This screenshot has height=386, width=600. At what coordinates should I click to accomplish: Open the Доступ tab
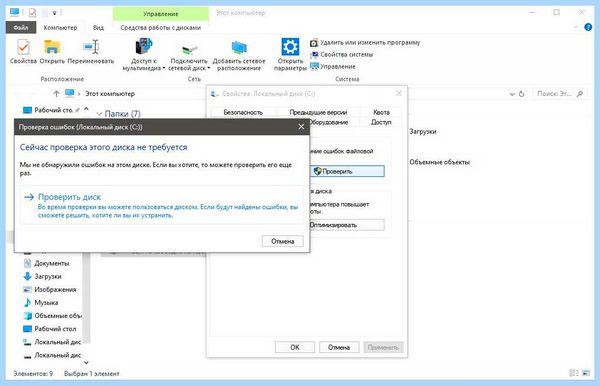tap(381, 122)
